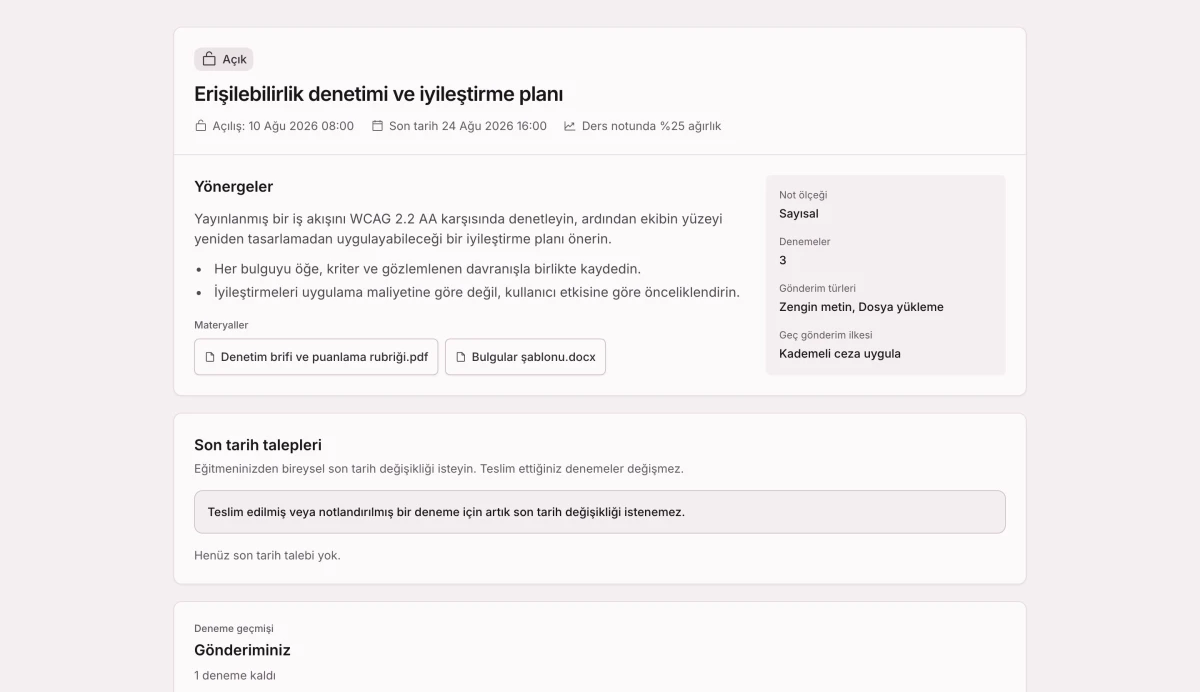Click the bullet starting with Her bulguyu öğe

tap(427, 269)
